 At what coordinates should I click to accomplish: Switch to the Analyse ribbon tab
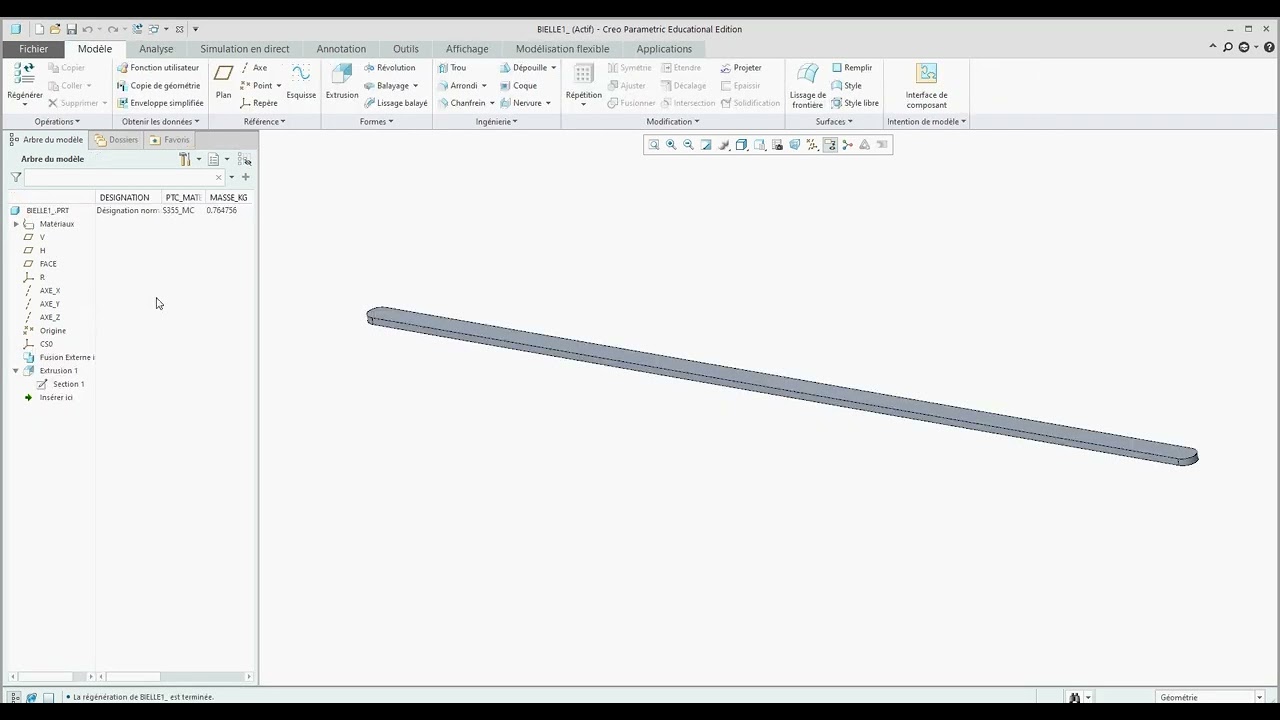click(156, 49)
